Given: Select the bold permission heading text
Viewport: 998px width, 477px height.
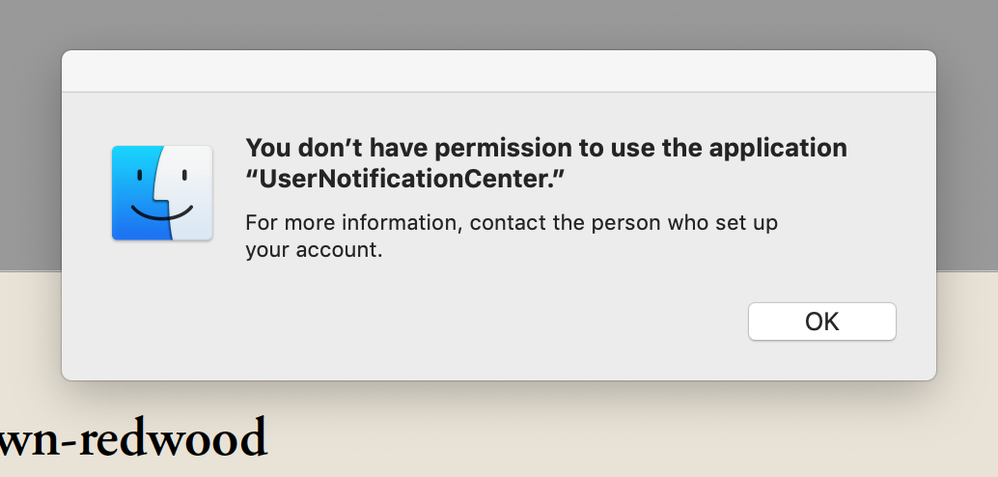Looking at the screenshot, I should pos(546,164).
